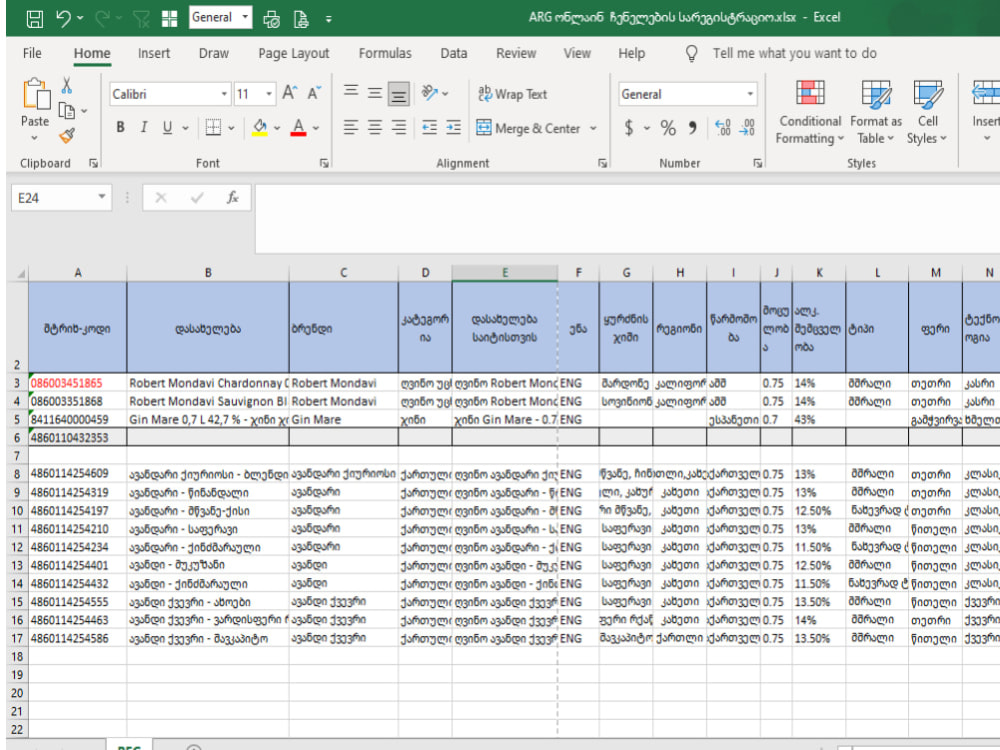Viewport: 1000px width, 750px height.
Task: Select the Format Painter brush icon
Action: coord(67,135)
